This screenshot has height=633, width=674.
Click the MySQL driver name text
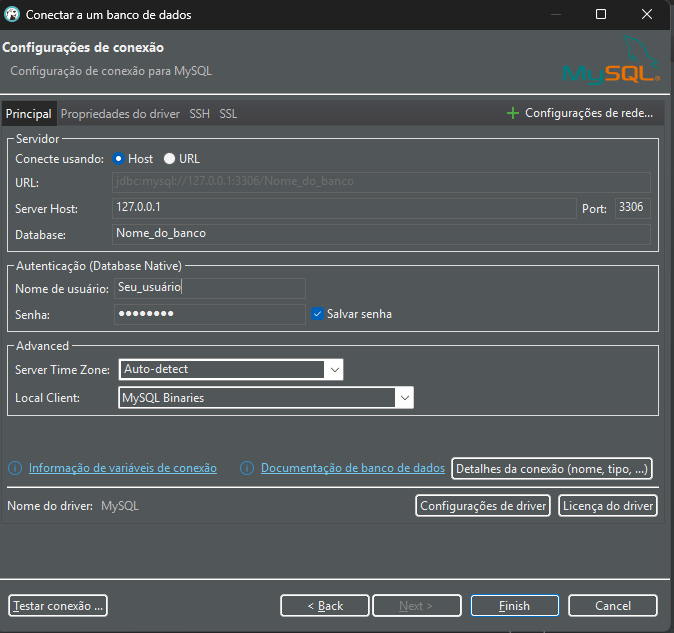pyautogui.click(x=120, y=506)
